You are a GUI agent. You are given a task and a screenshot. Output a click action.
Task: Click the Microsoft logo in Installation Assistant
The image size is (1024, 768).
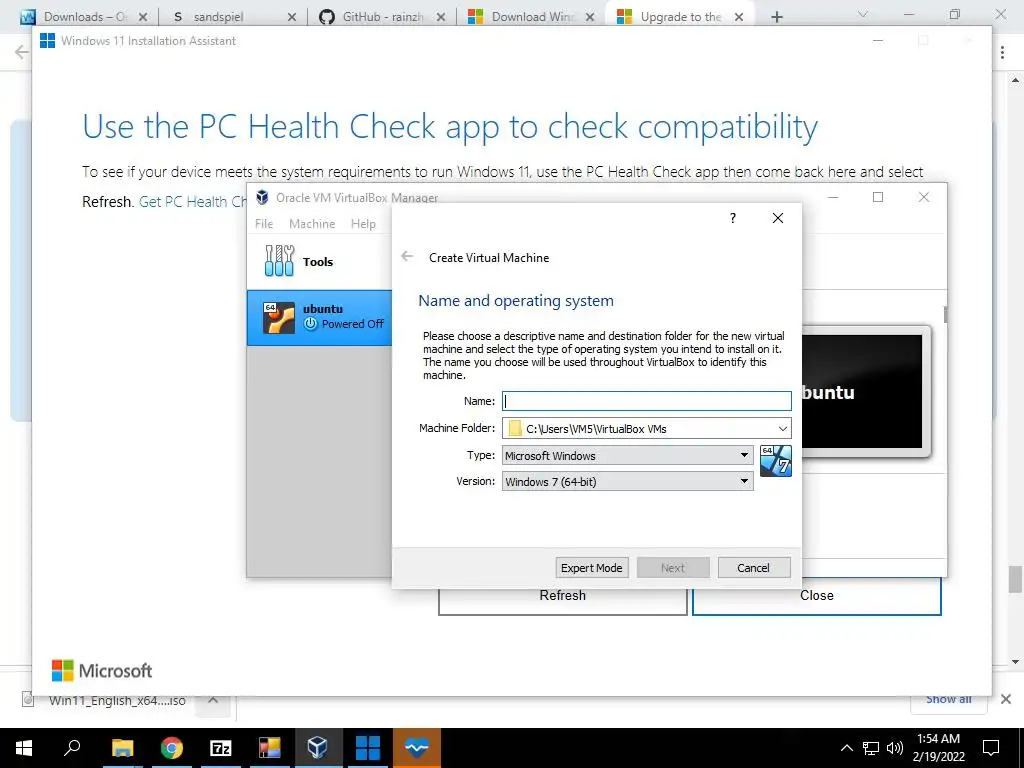[x=102, y=671]
